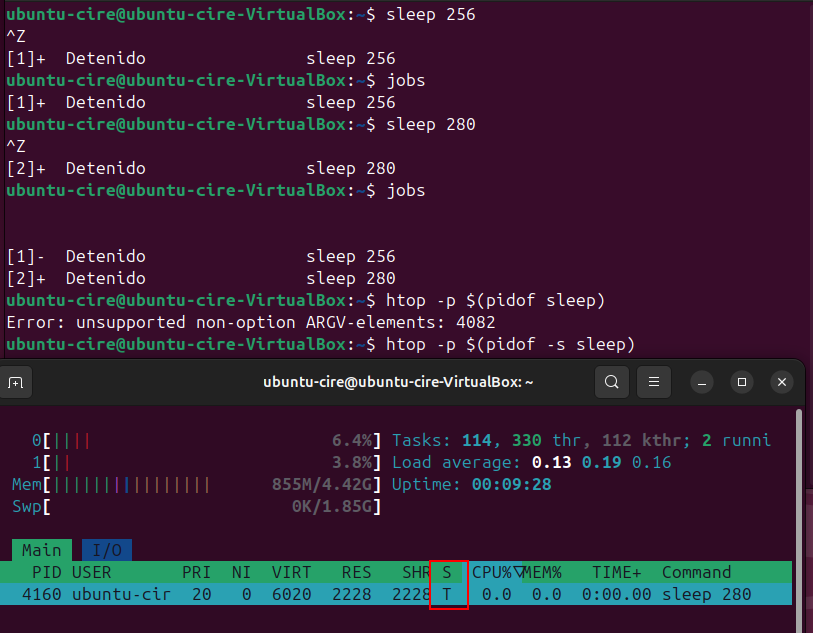Open the terminal hamburger menu
This screenshot has height=633, width=813.
click(653, 382)
